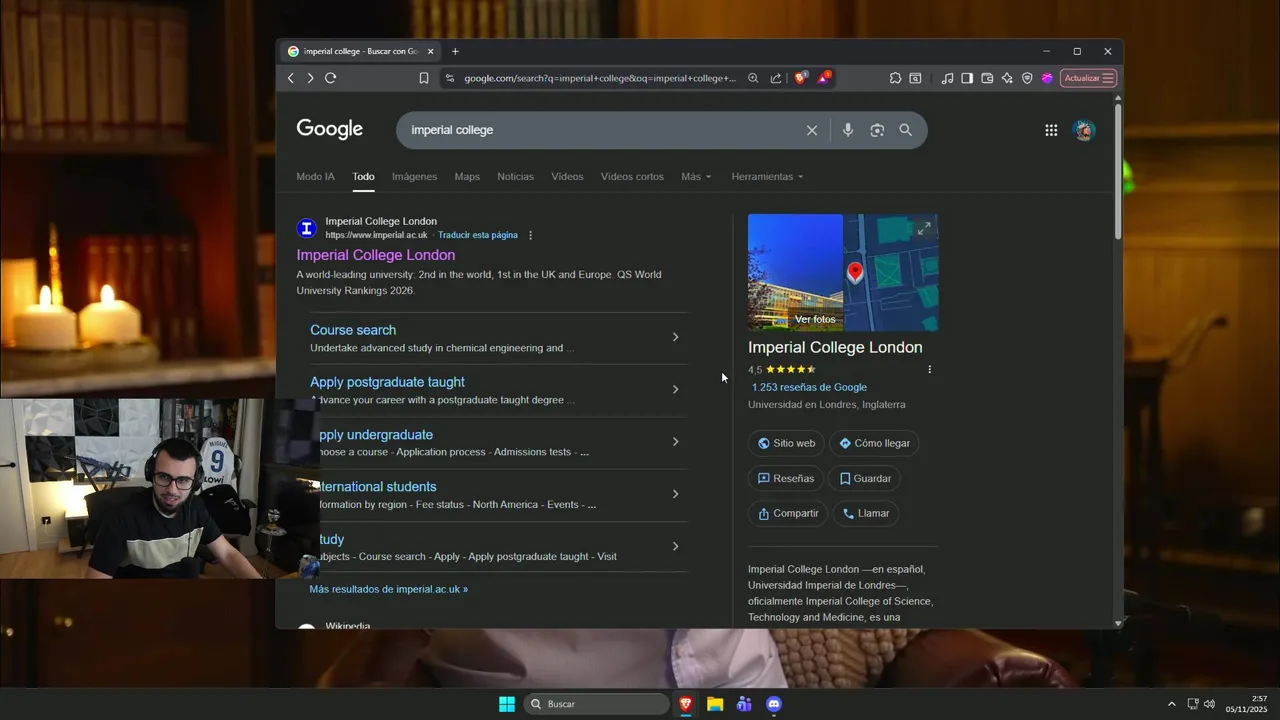Submit search with the magnifying glass icon
The image size is (1280, 720).
click(x=905, y=130)
